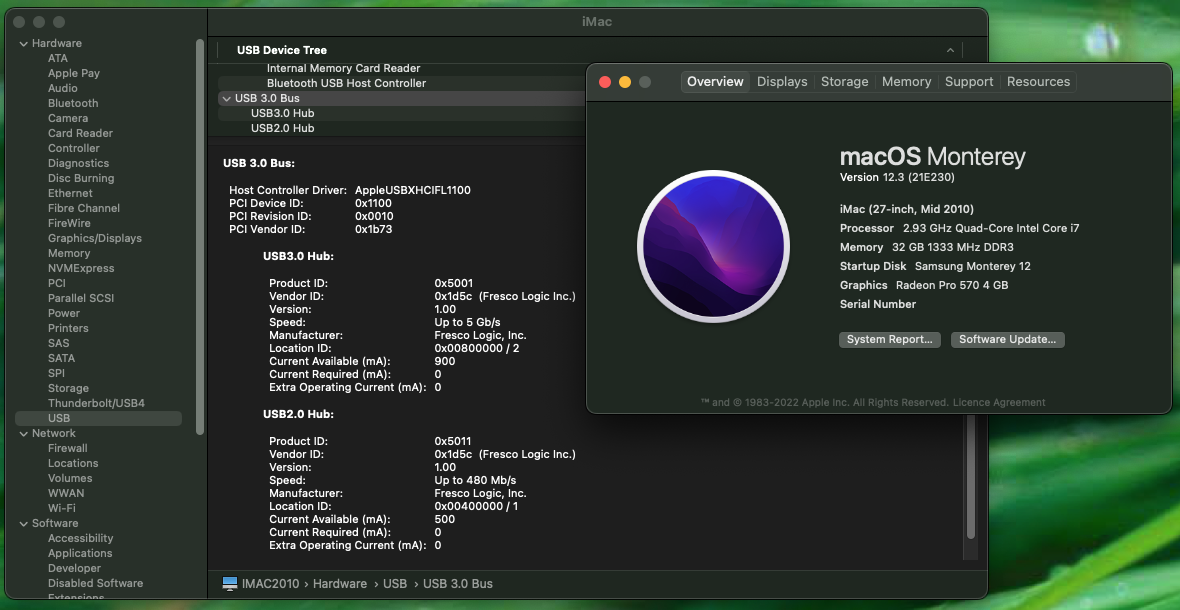
Task: Click the macOS Monterey logo image
Action: 712,245
